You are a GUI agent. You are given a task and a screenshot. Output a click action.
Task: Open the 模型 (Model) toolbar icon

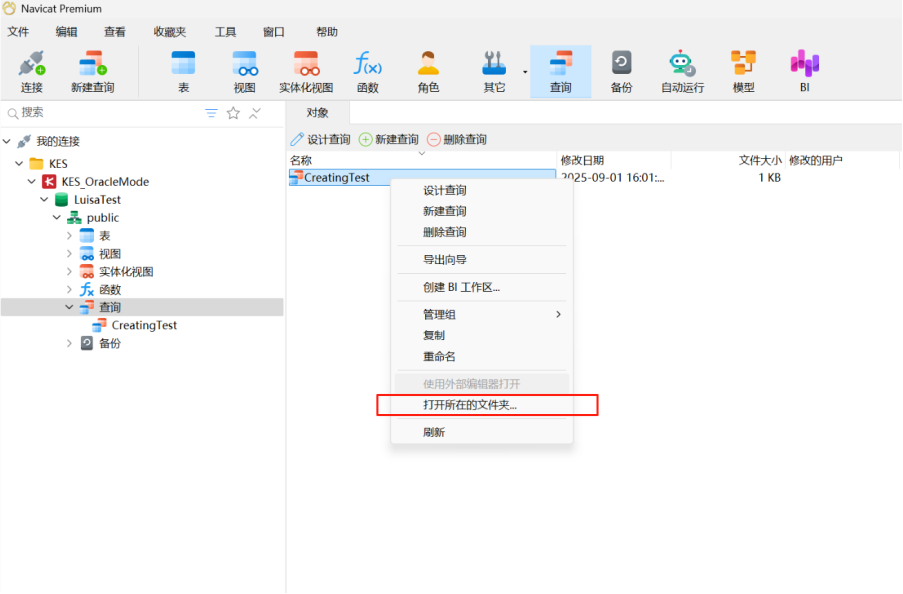click(743, 71)
